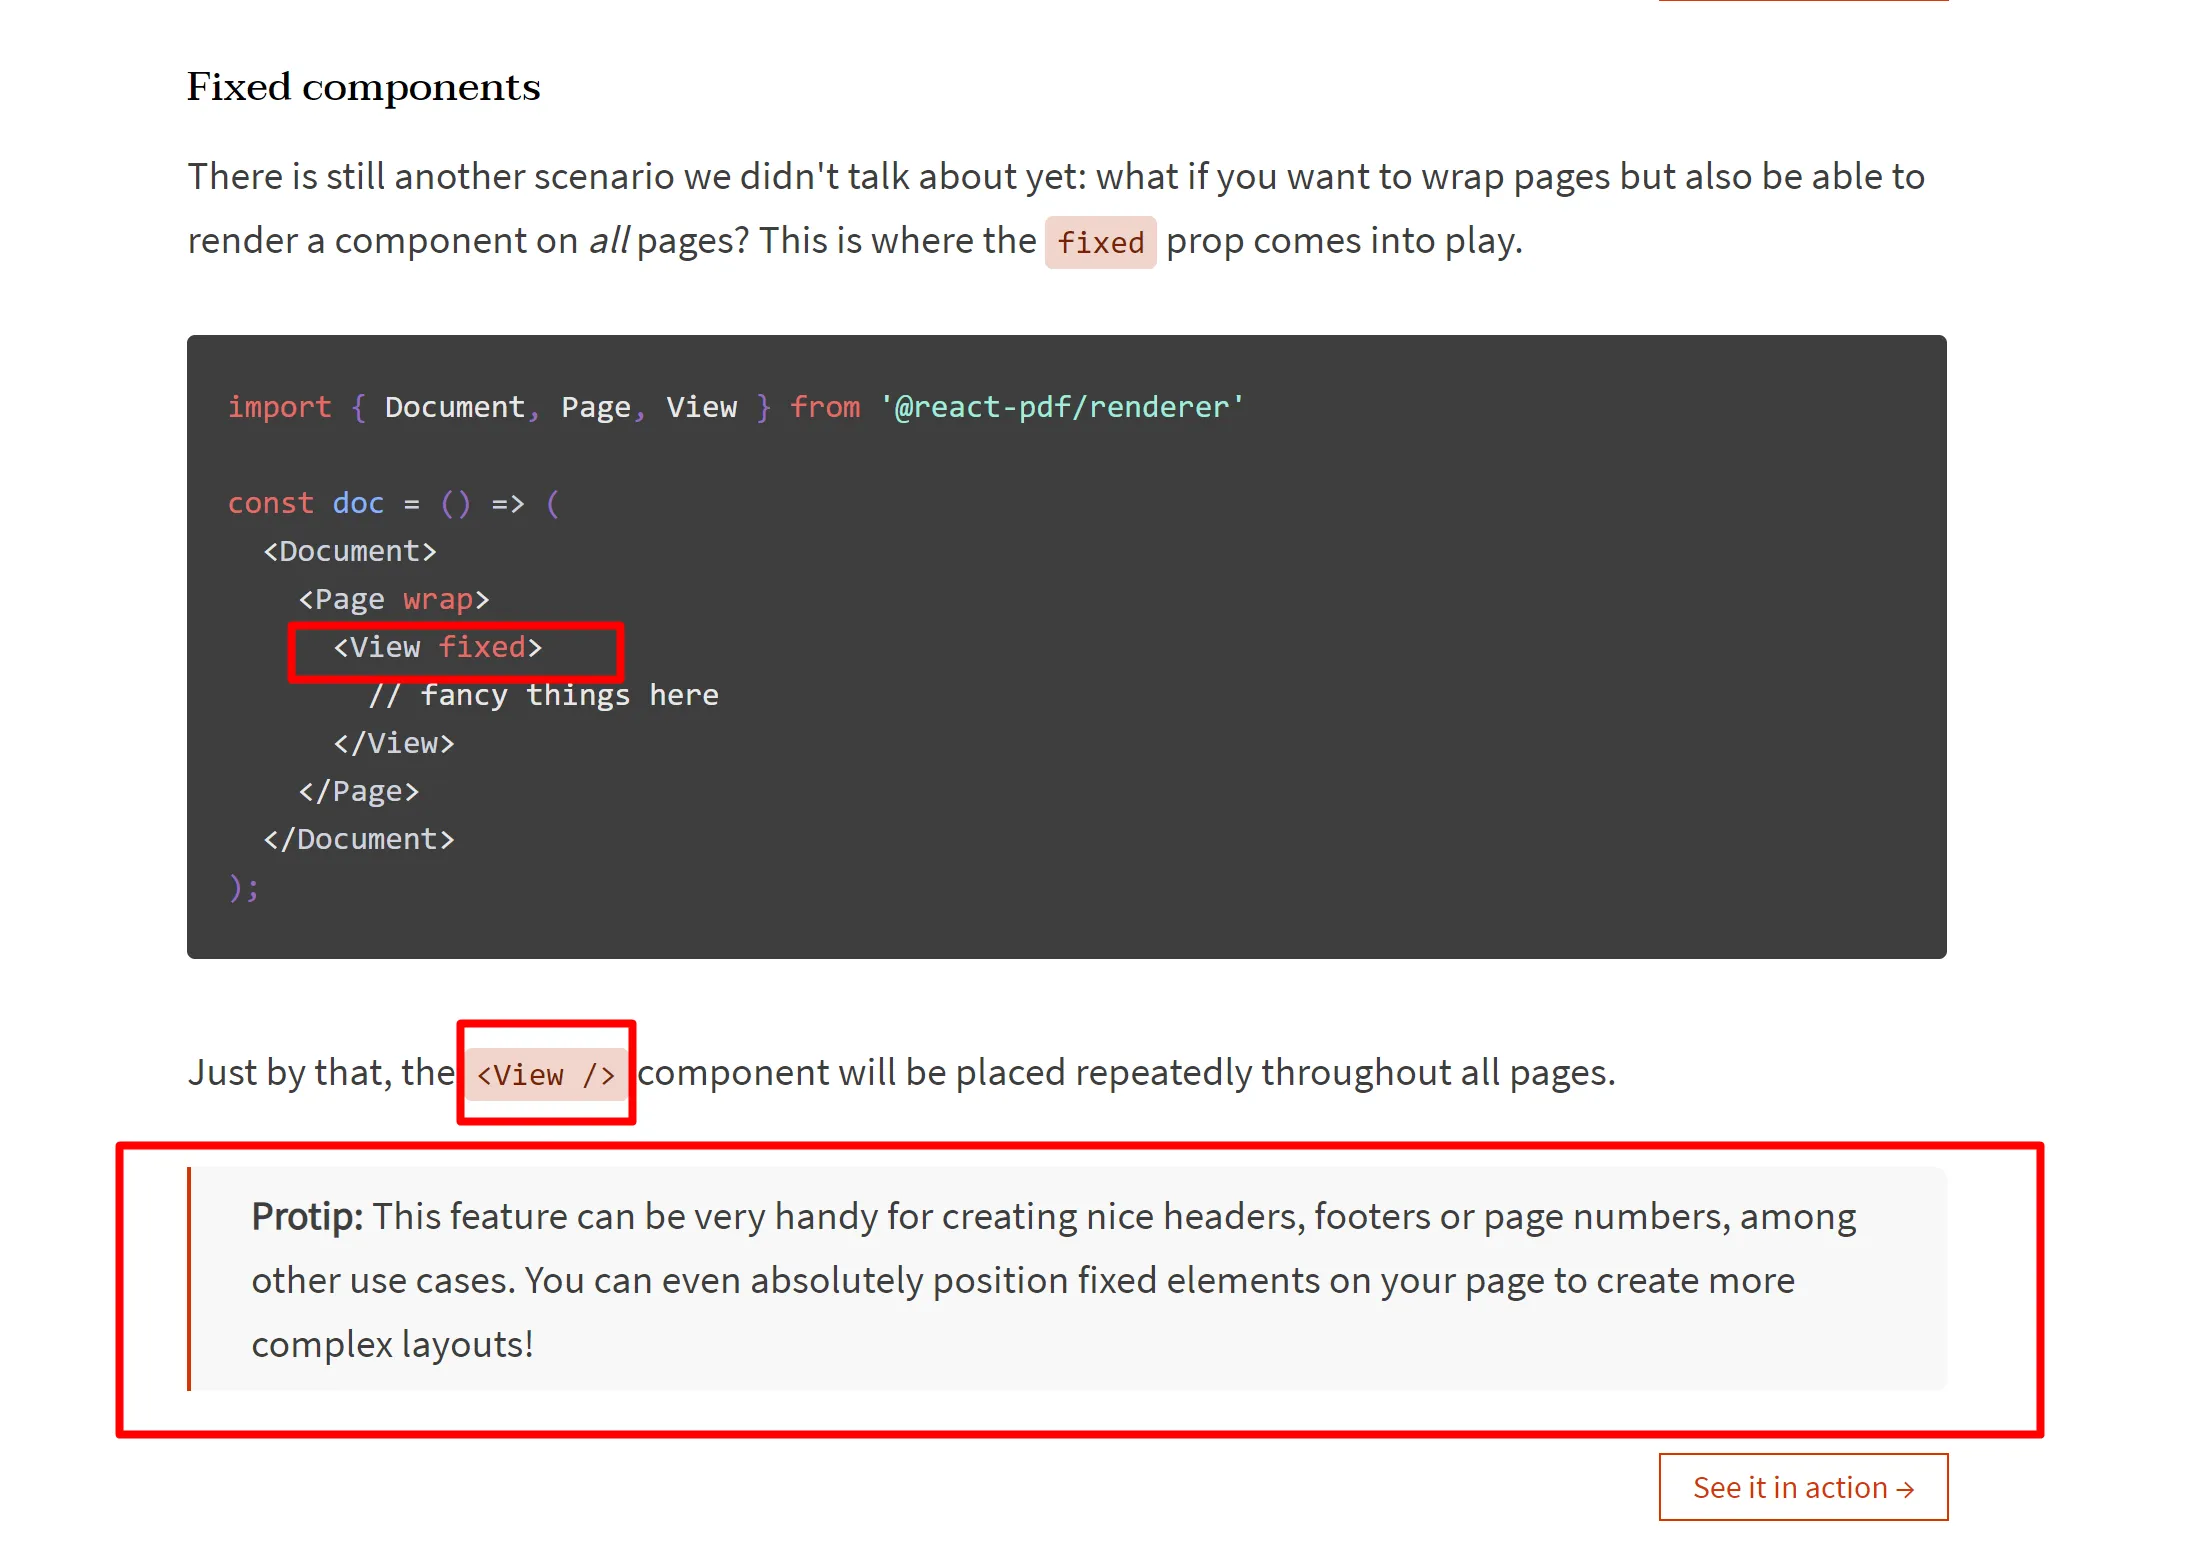Image resolution: width=2193 pixels, height=1568 pixels.
Task: Click the closing "</View>" tag
Action: click(394, 743)
